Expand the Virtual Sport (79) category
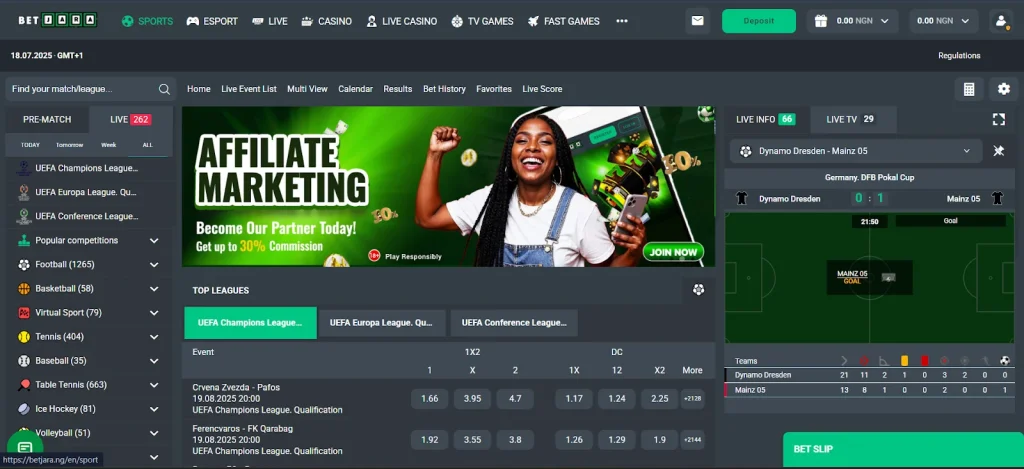This screenshot has width=1024, height=469. [x=154, y=313]
